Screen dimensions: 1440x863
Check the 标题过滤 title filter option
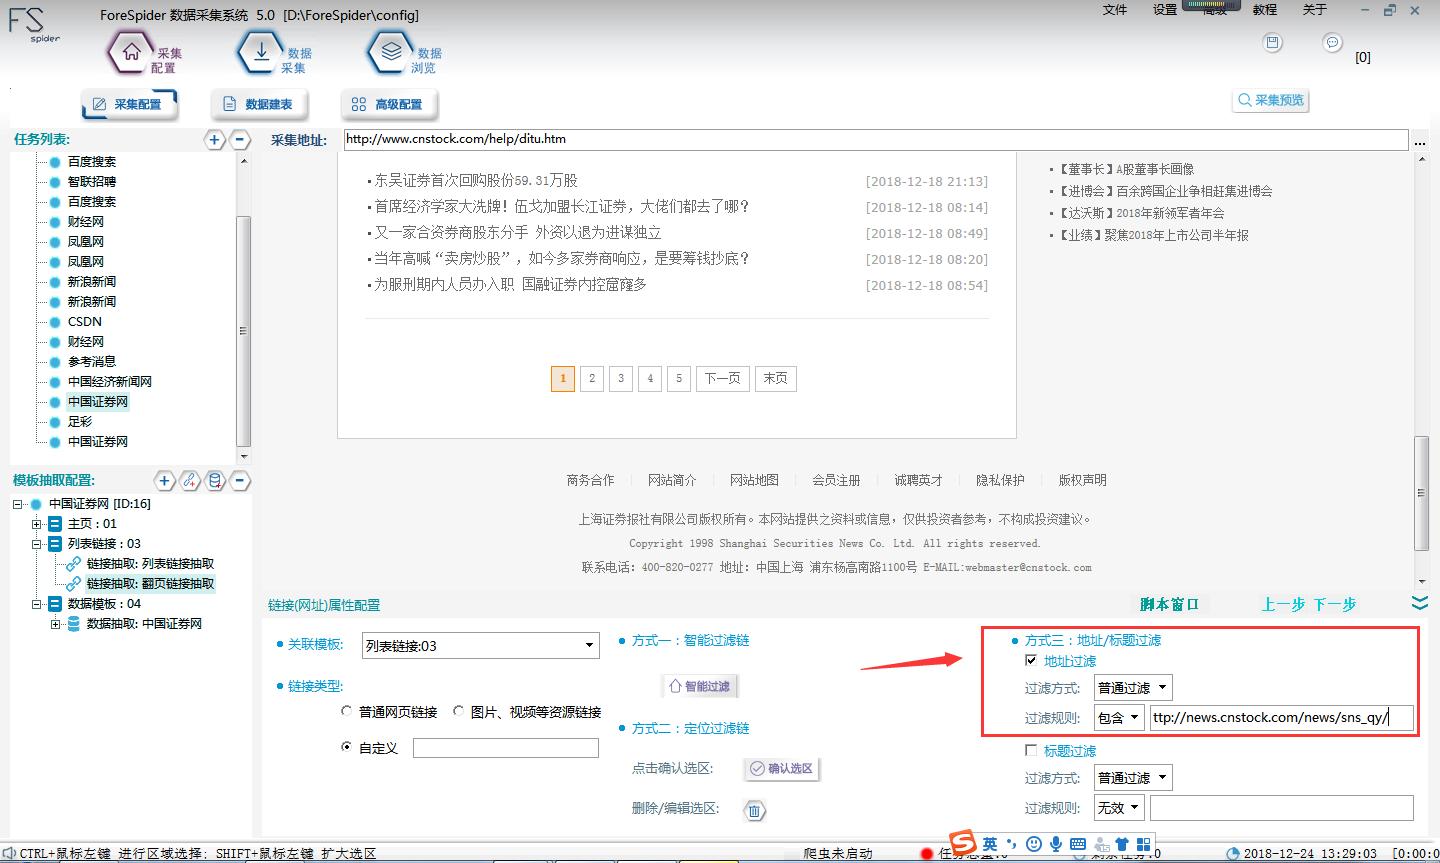pyautogui.click(x=1031, y=750)
